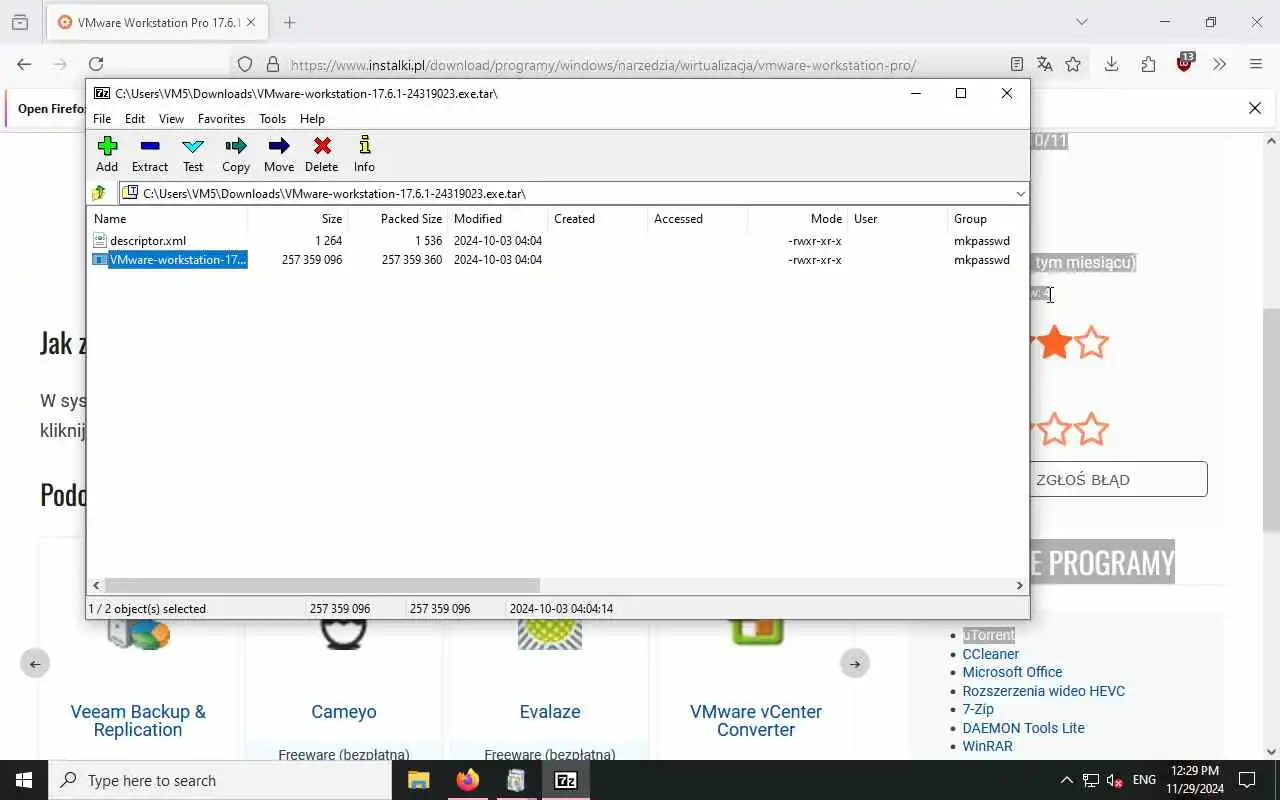
Task: Open the DAEMON Tools Lite link
Action: (x=1023, y=728)
